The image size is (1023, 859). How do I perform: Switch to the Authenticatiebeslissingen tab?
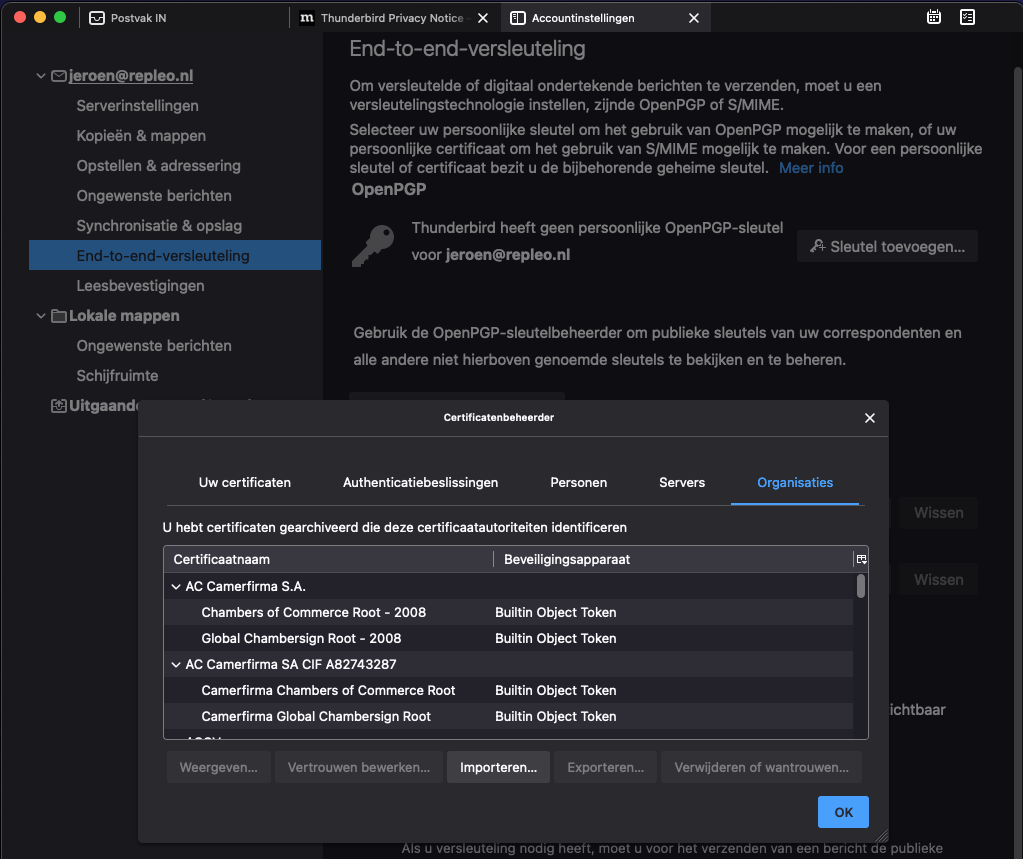pyautogui.click(x=420, y=483)
